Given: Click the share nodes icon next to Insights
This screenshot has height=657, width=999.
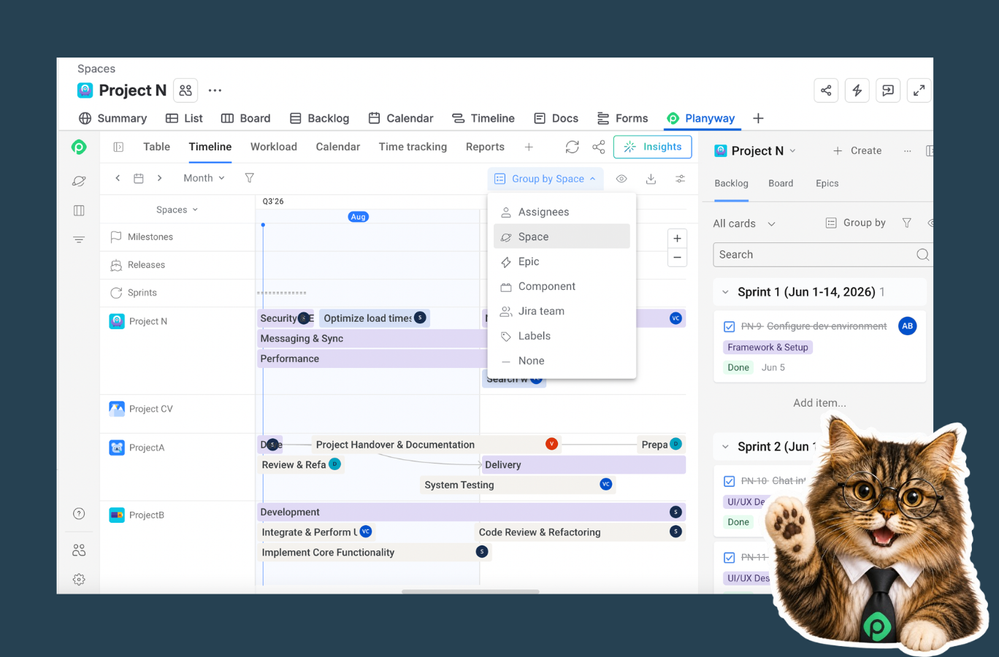Looking at the screenshot, I should coord(599,147).
